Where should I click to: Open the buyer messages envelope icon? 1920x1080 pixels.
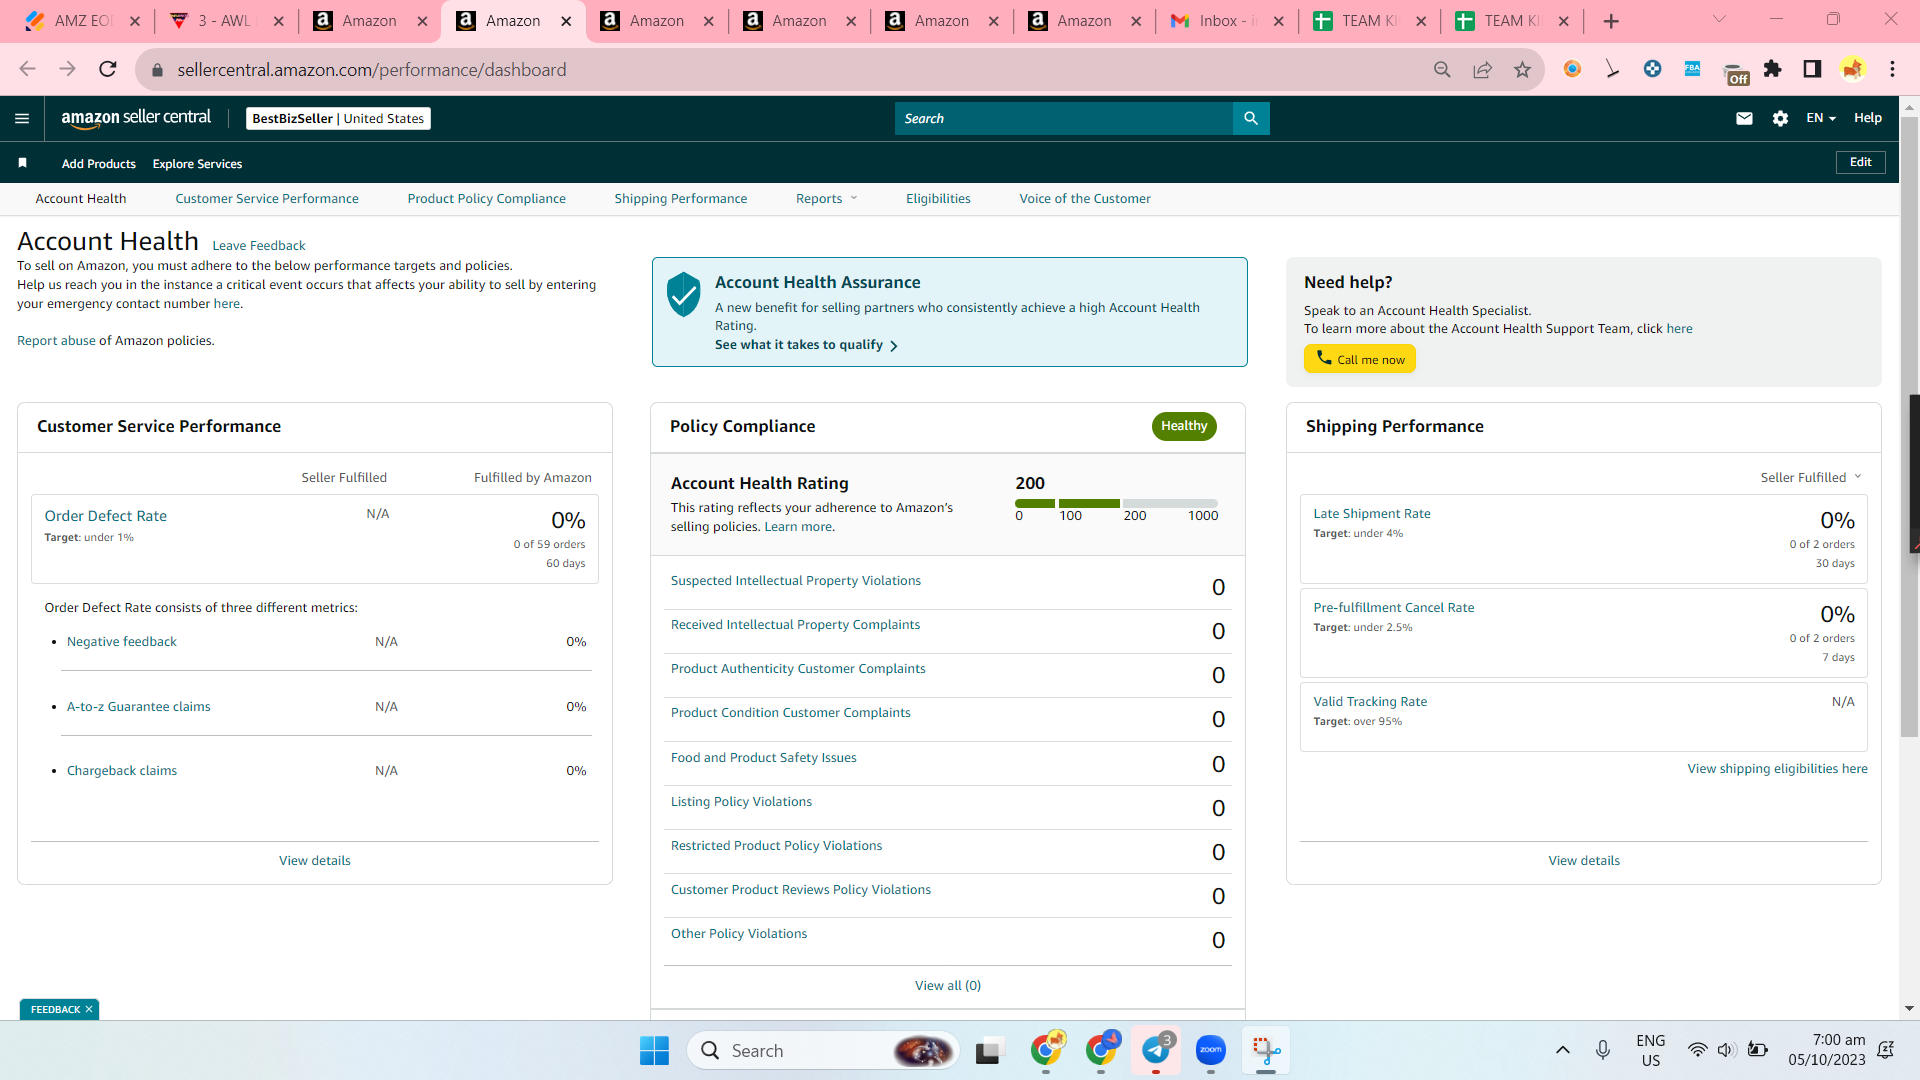1744,118
